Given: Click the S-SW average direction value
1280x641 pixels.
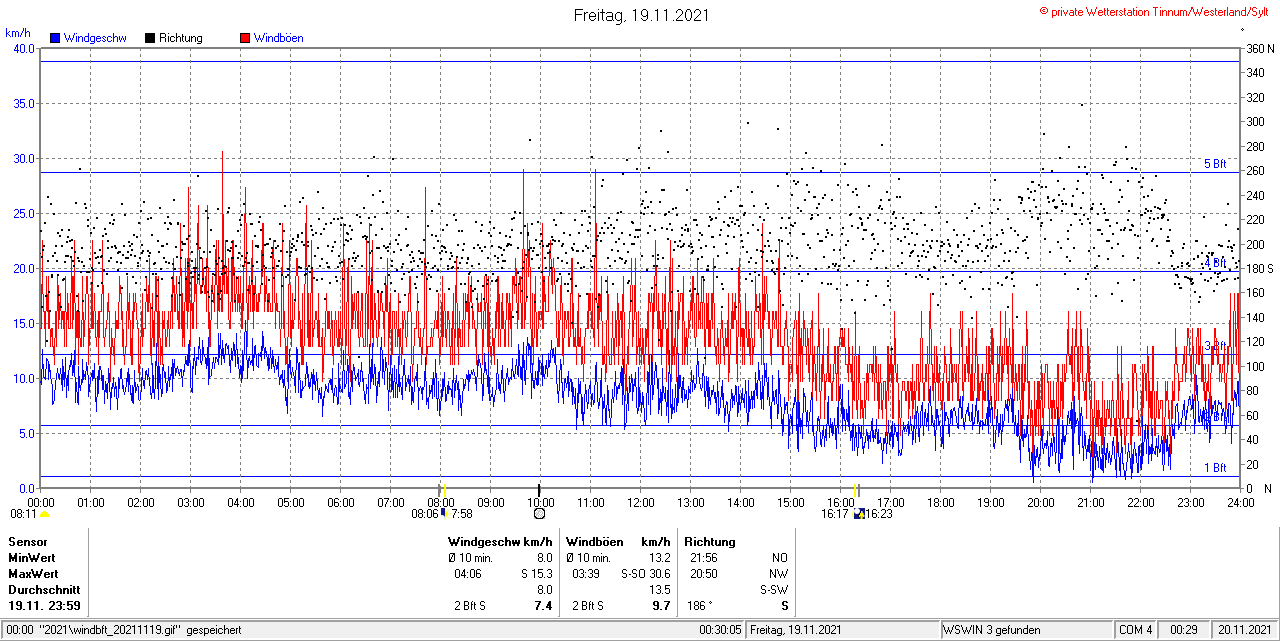Looking at the screenshot, I should (x=774, y=589).
